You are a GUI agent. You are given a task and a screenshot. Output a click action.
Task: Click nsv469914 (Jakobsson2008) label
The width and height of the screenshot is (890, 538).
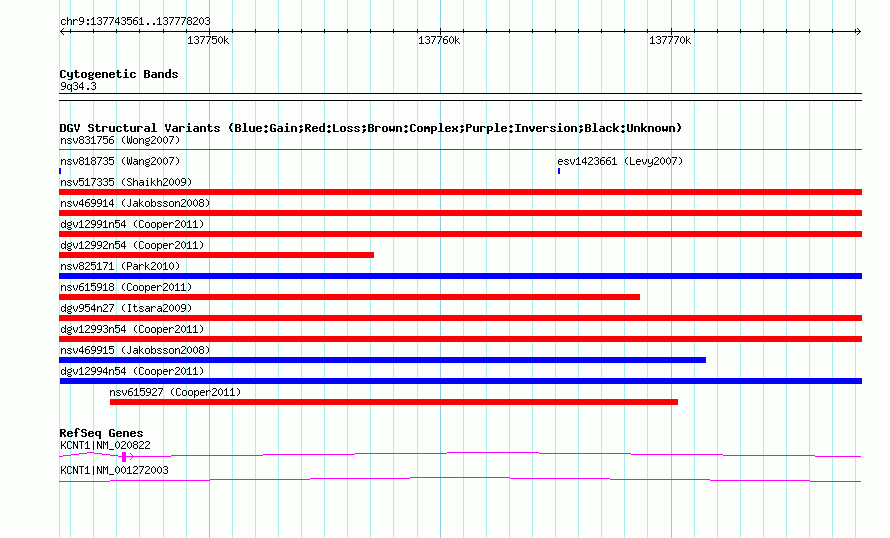pyautogui.click(x=135, y=203)
